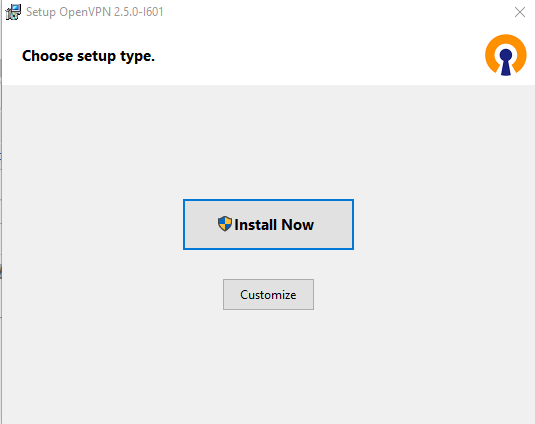Open the Customize setup options
This screenshot has height=424, width=535.
(x=268, y=294)
